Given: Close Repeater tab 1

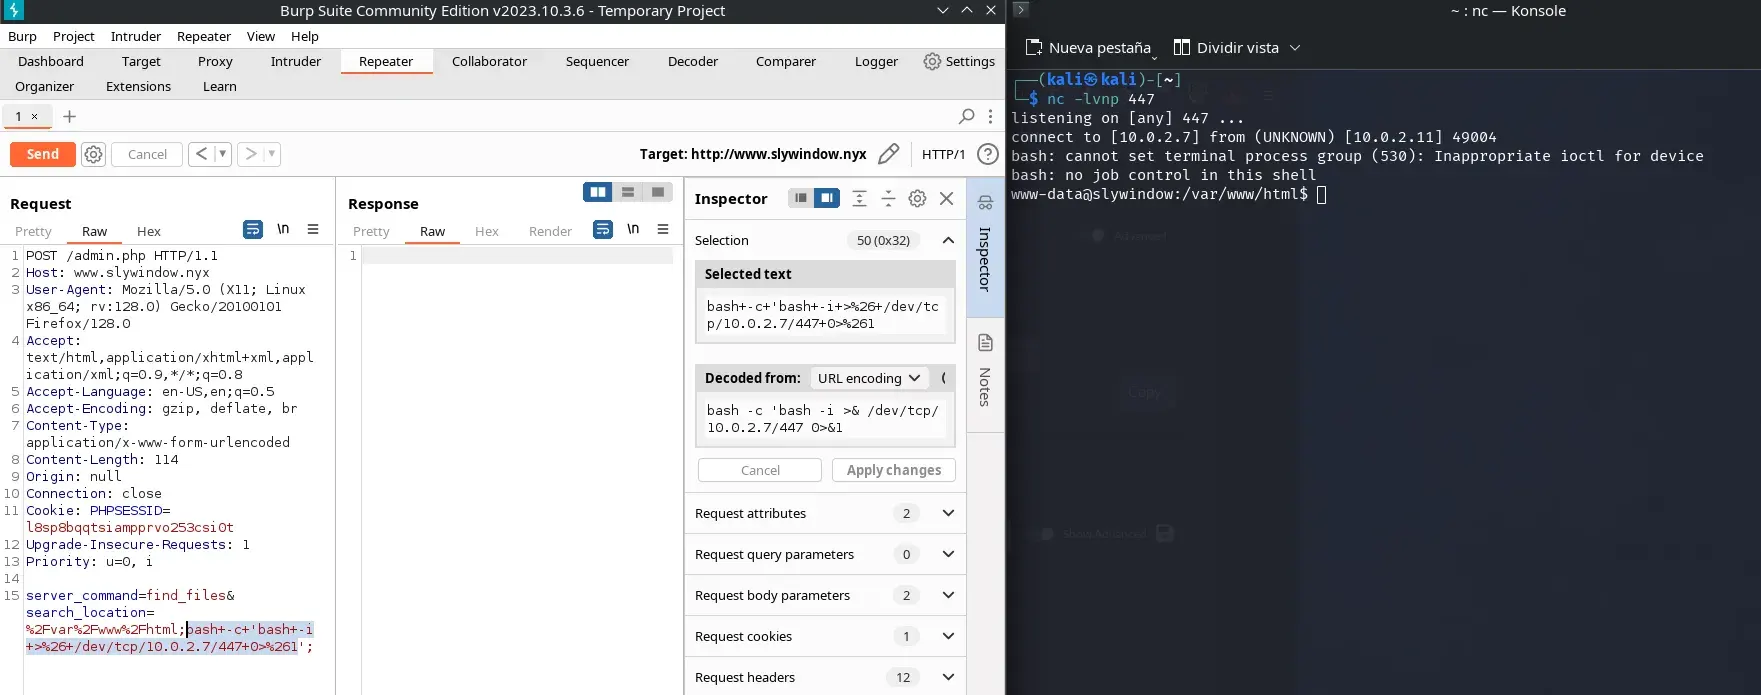Looking at the screenshot, I should pyautogui.click(x=34, y=116).
